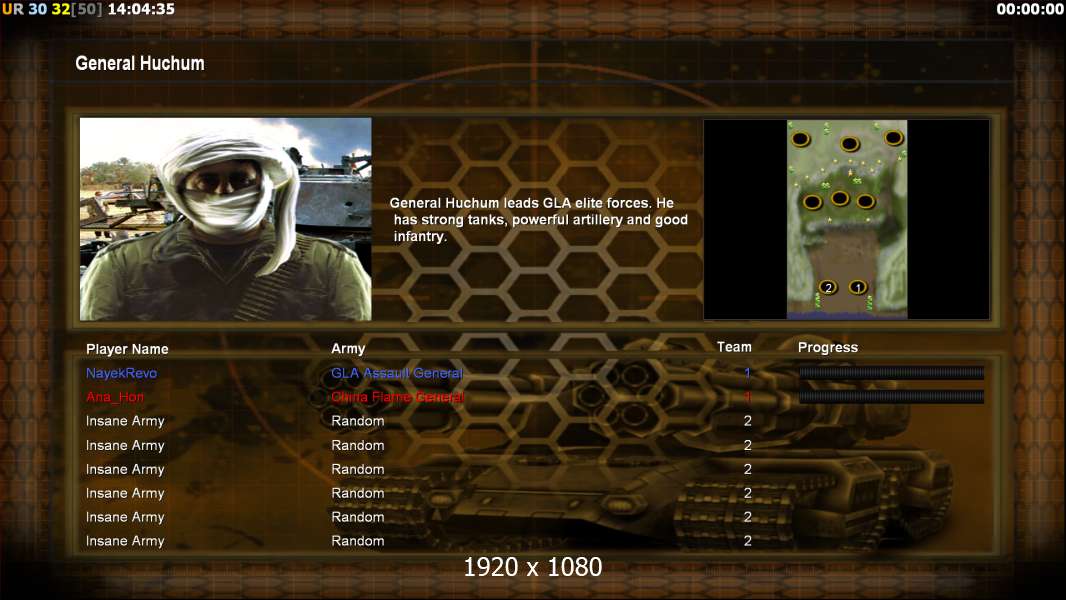Select player name 'NayekRevo'
This screenshot has width=1066, height=600.
click(x=121, y=373)
